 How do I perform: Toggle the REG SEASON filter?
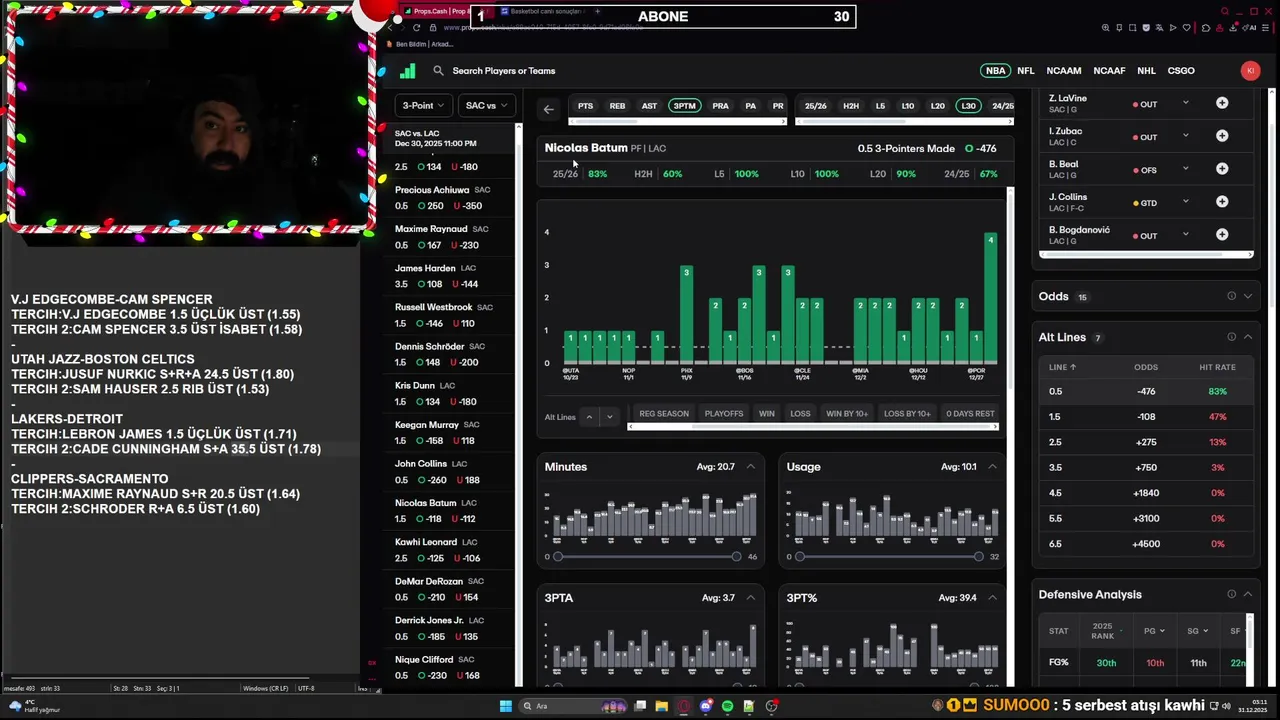coord(664,414)
